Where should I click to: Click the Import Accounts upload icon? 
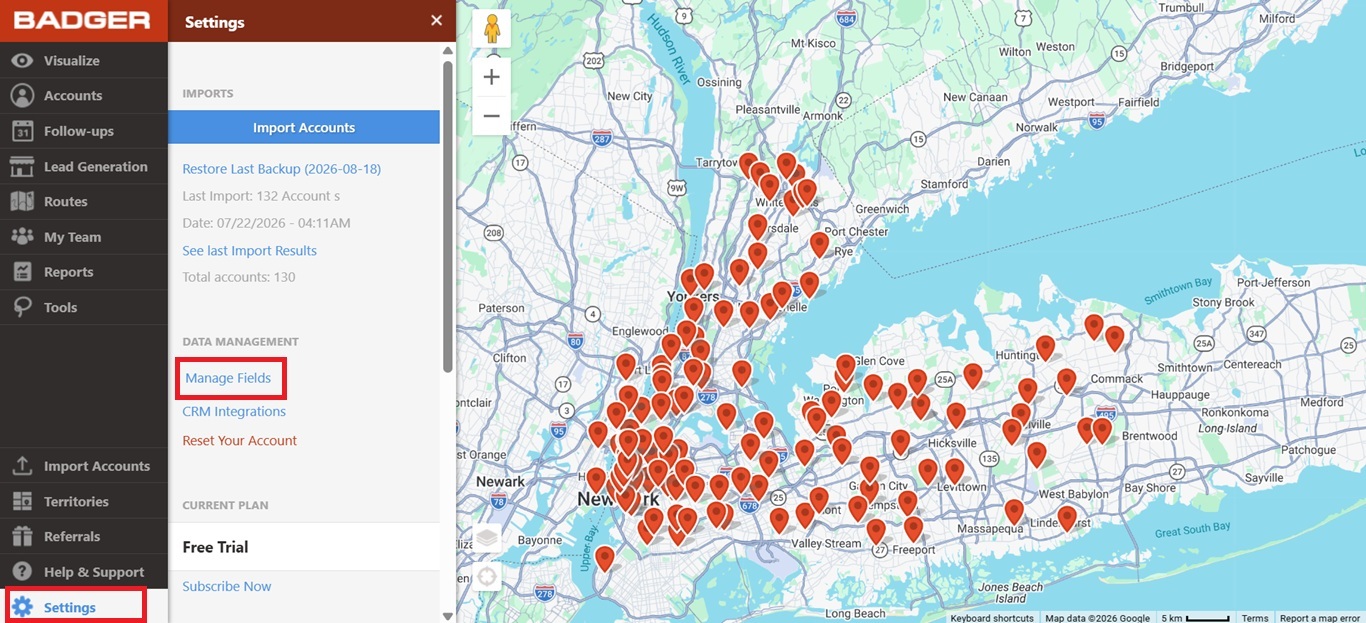click(x=22, y=466)
